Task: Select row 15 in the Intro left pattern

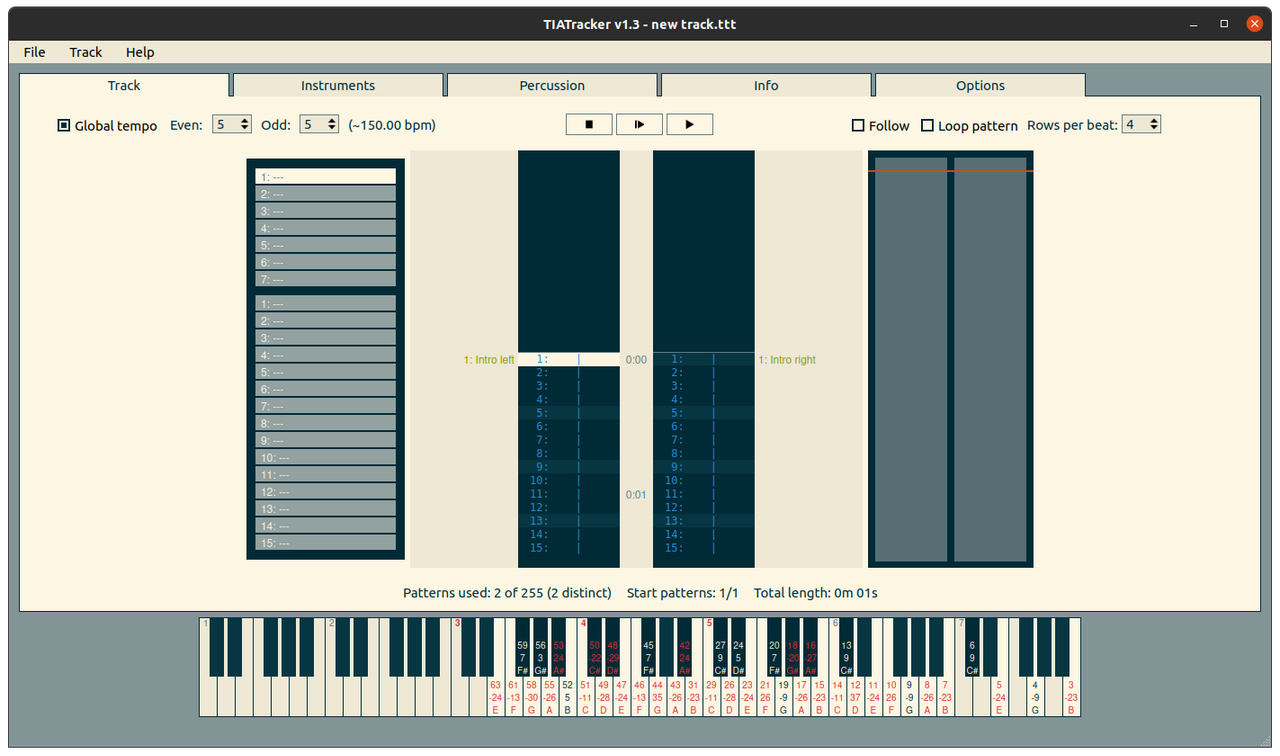Action: pos(569,548)
